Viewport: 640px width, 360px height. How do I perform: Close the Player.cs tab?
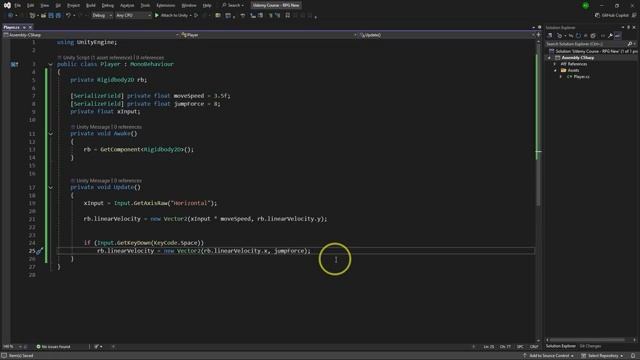point(30,27)
